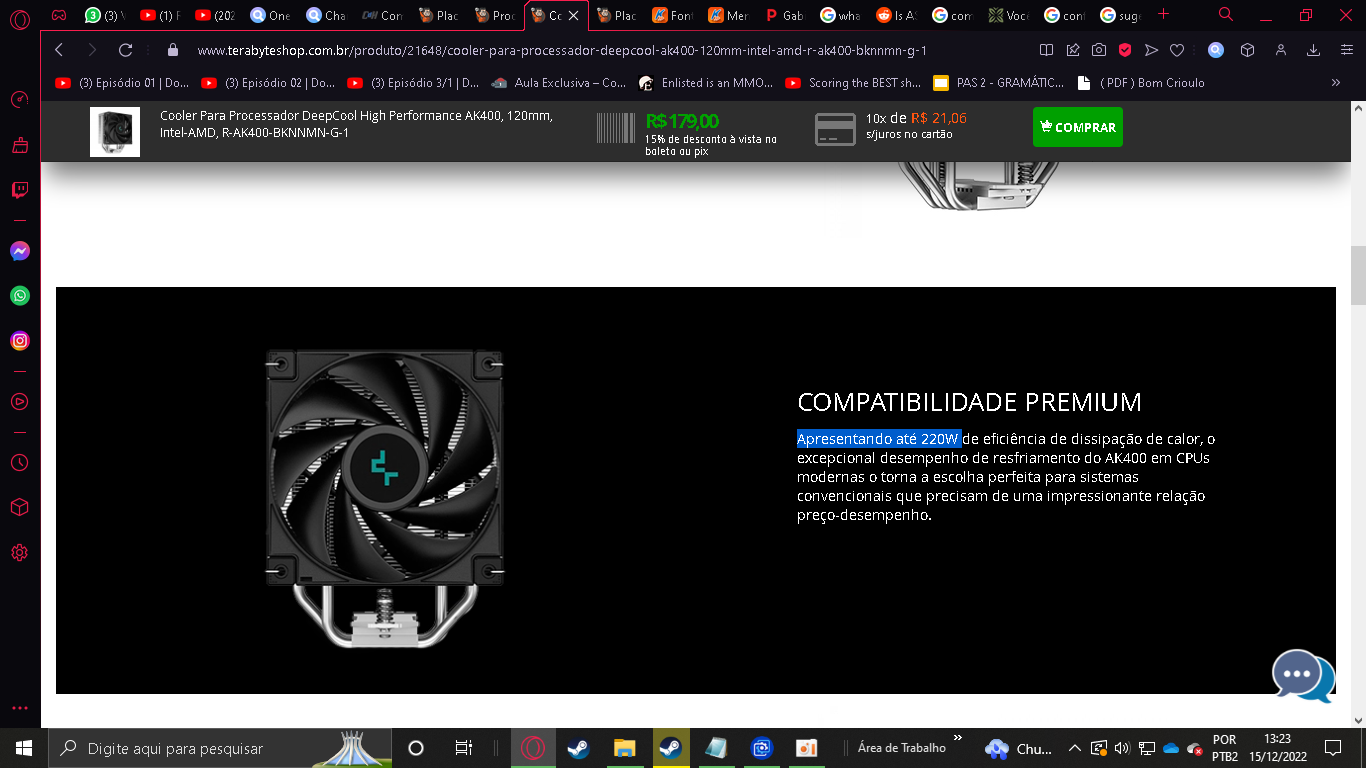Show hidden bookmarks overflow arrows
This screenshot has height=768, width=1366.
pyautogui.click(x=1336, y=83)
